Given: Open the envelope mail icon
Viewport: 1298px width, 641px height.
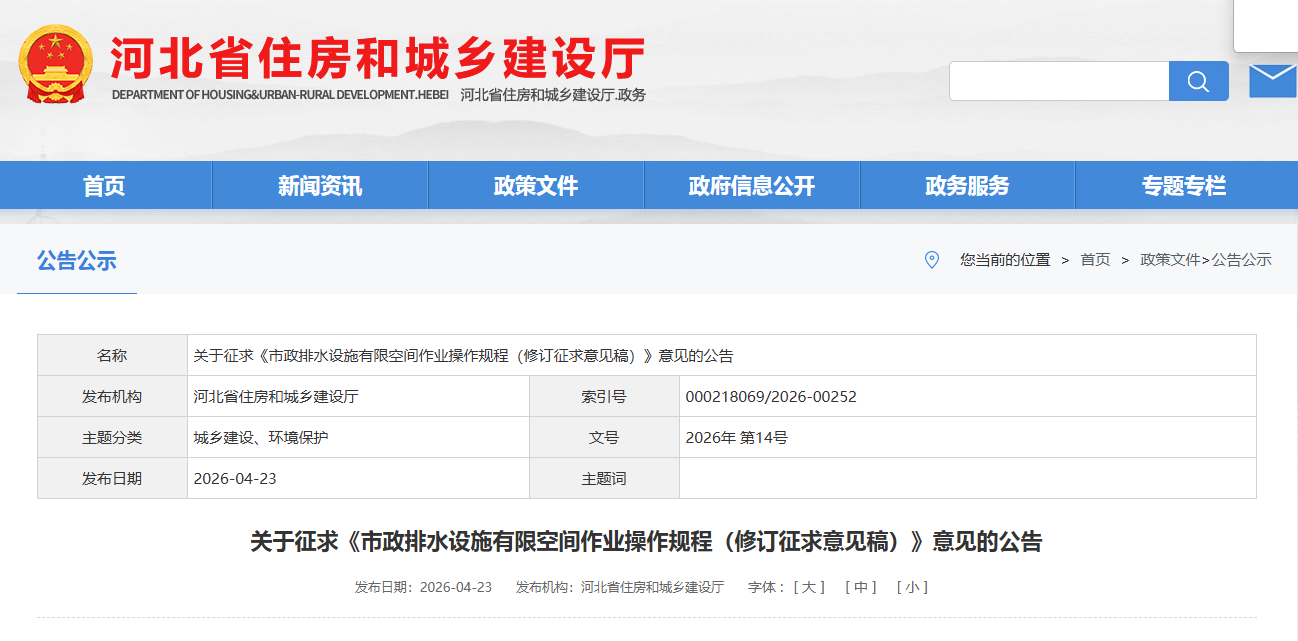Looking at the screenshot, I should click(1272, 80).
